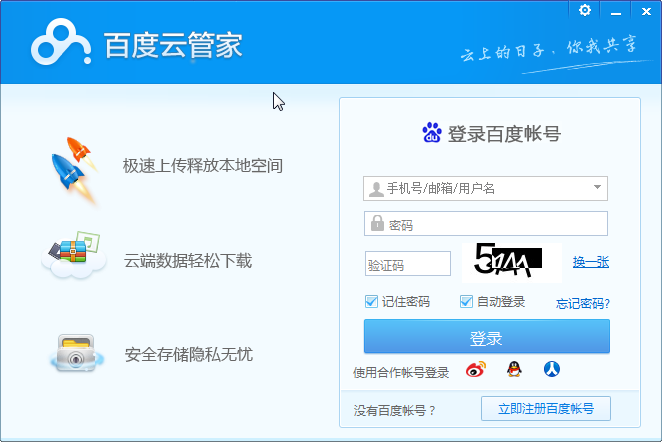Screen dimensions: 662x442
Task: Click the cloud download chest icon
Action: (x=74, y=255)
